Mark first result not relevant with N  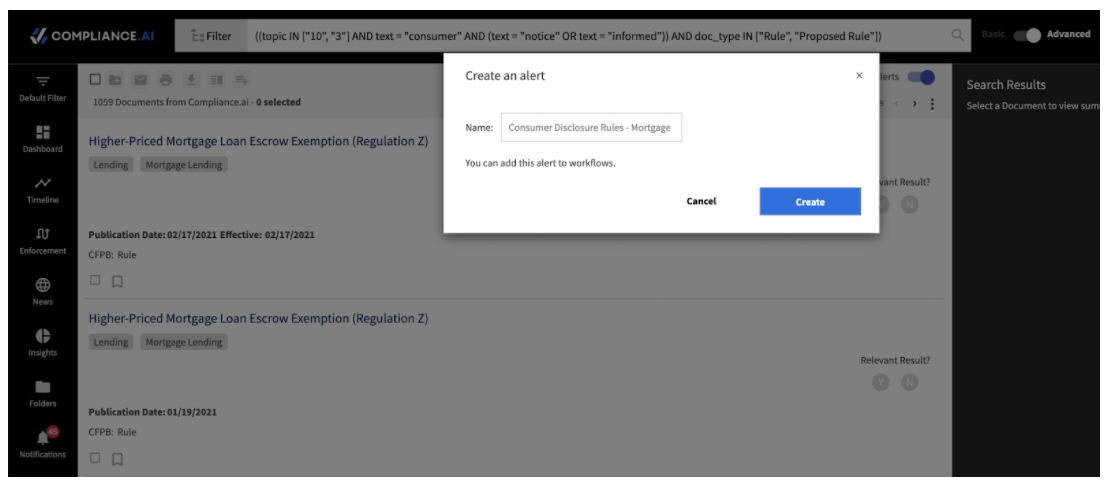pyautogui.click(x=910, y=205)
